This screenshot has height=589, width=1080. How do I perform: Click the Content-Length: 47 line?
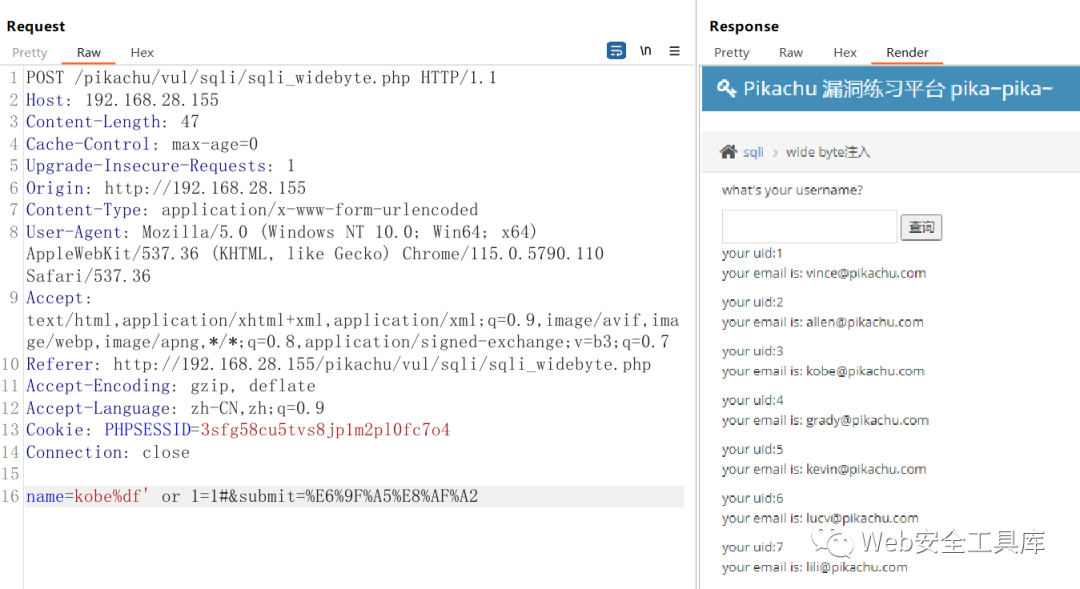click(x=112, y=122)
